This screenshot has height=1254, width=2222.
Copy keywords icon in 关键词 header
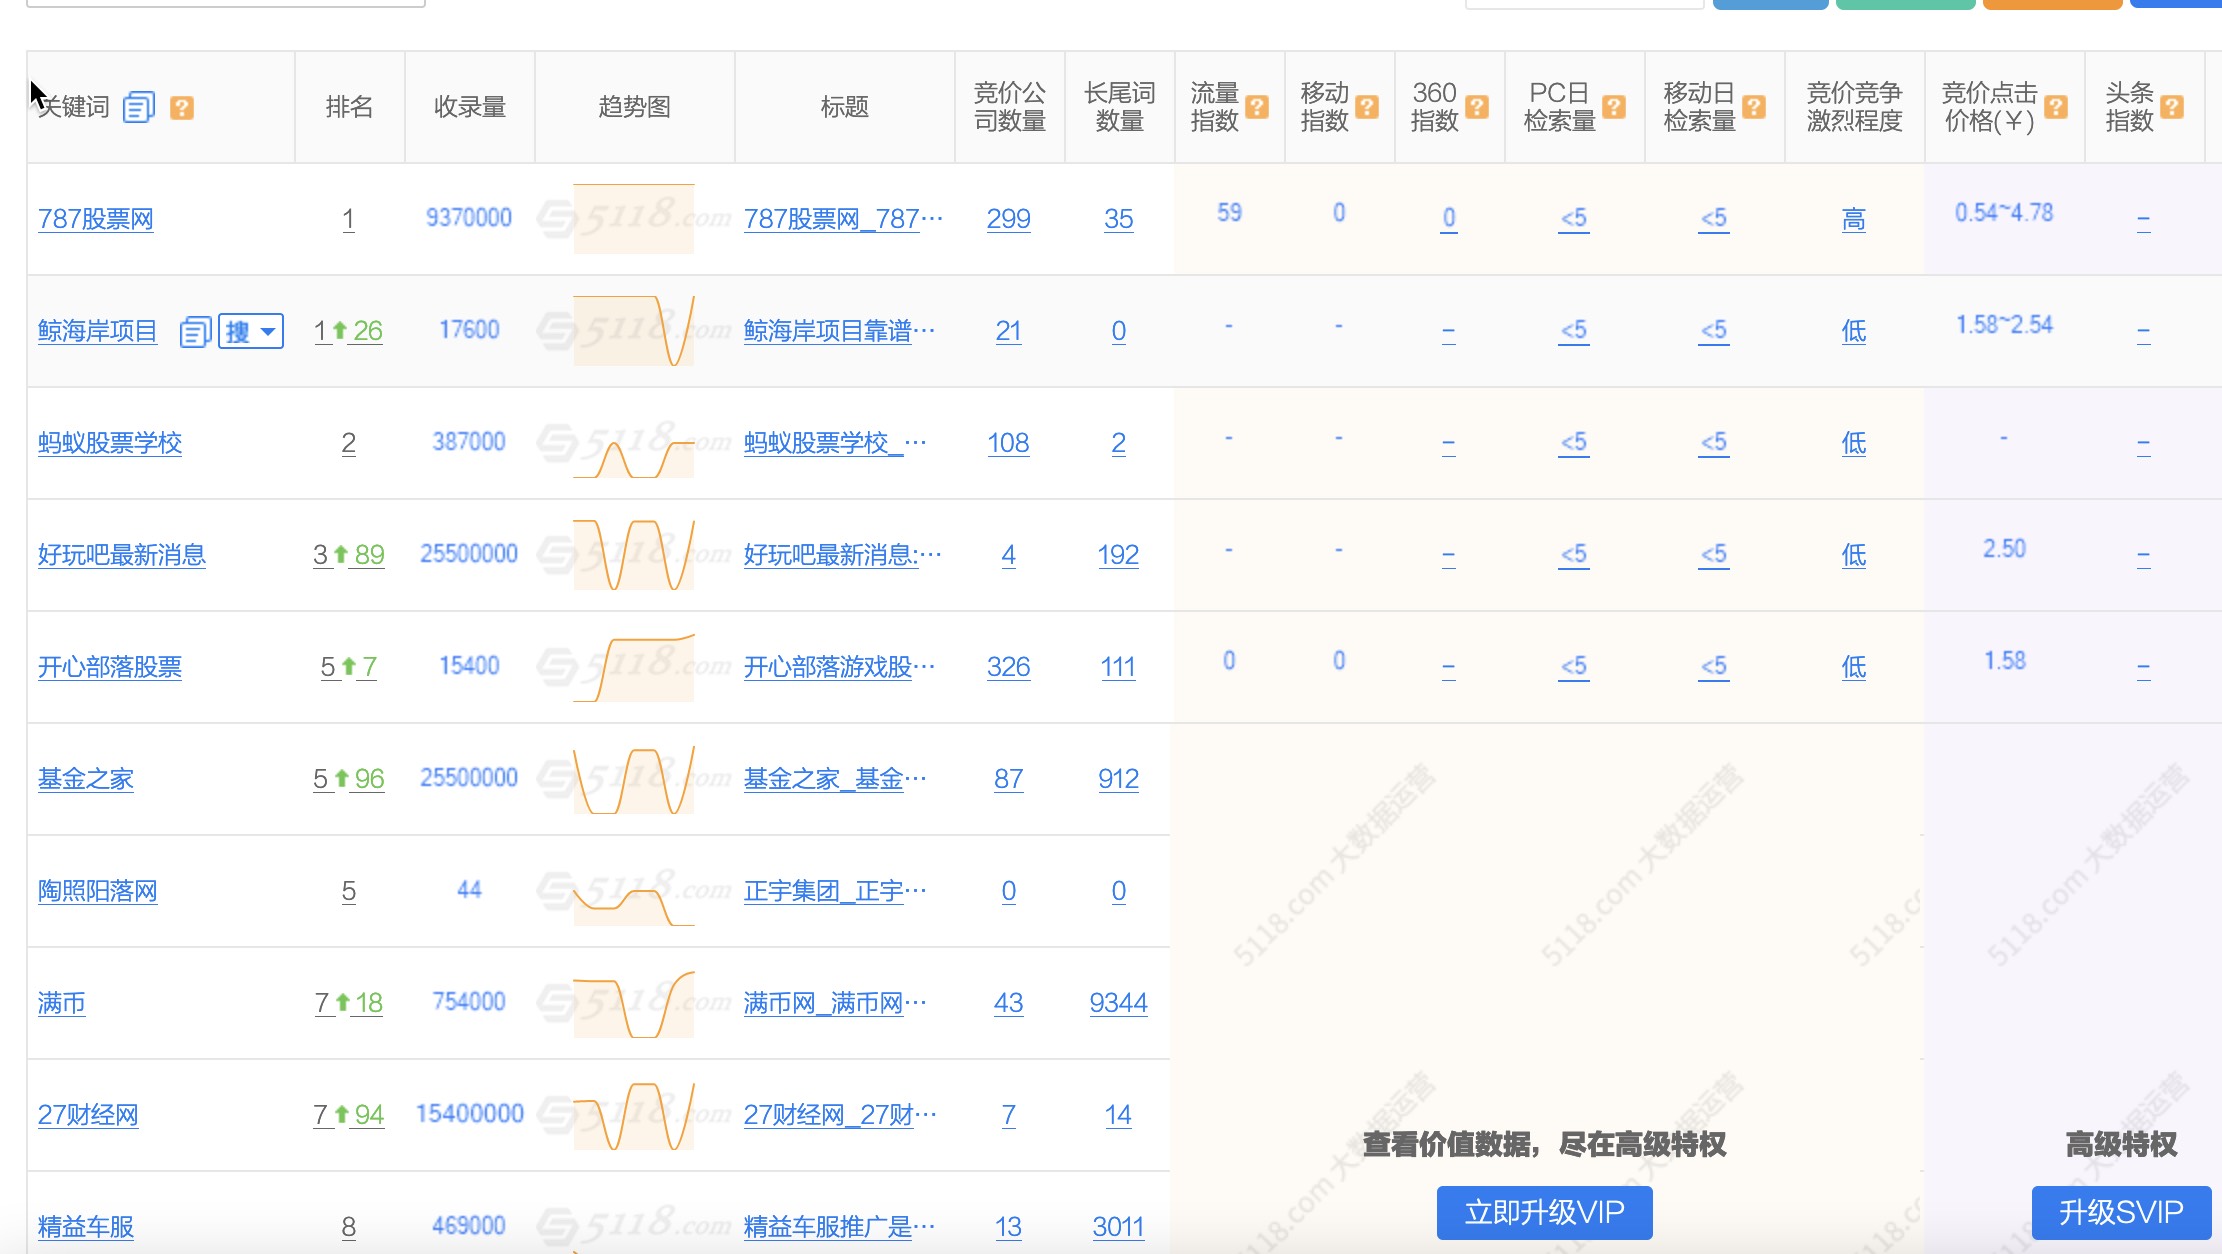pos(139,107)
